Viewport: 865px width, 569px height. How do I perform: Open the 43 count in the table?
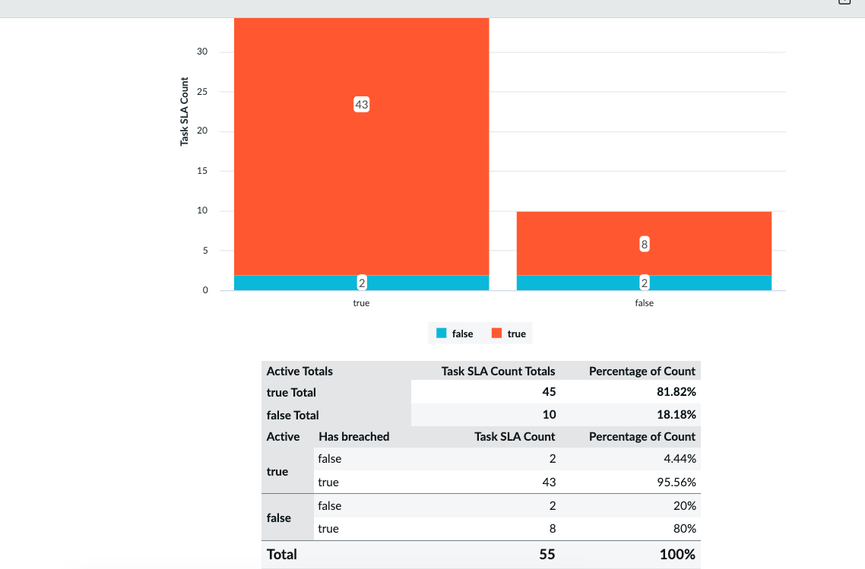click(x=548, y=482)
